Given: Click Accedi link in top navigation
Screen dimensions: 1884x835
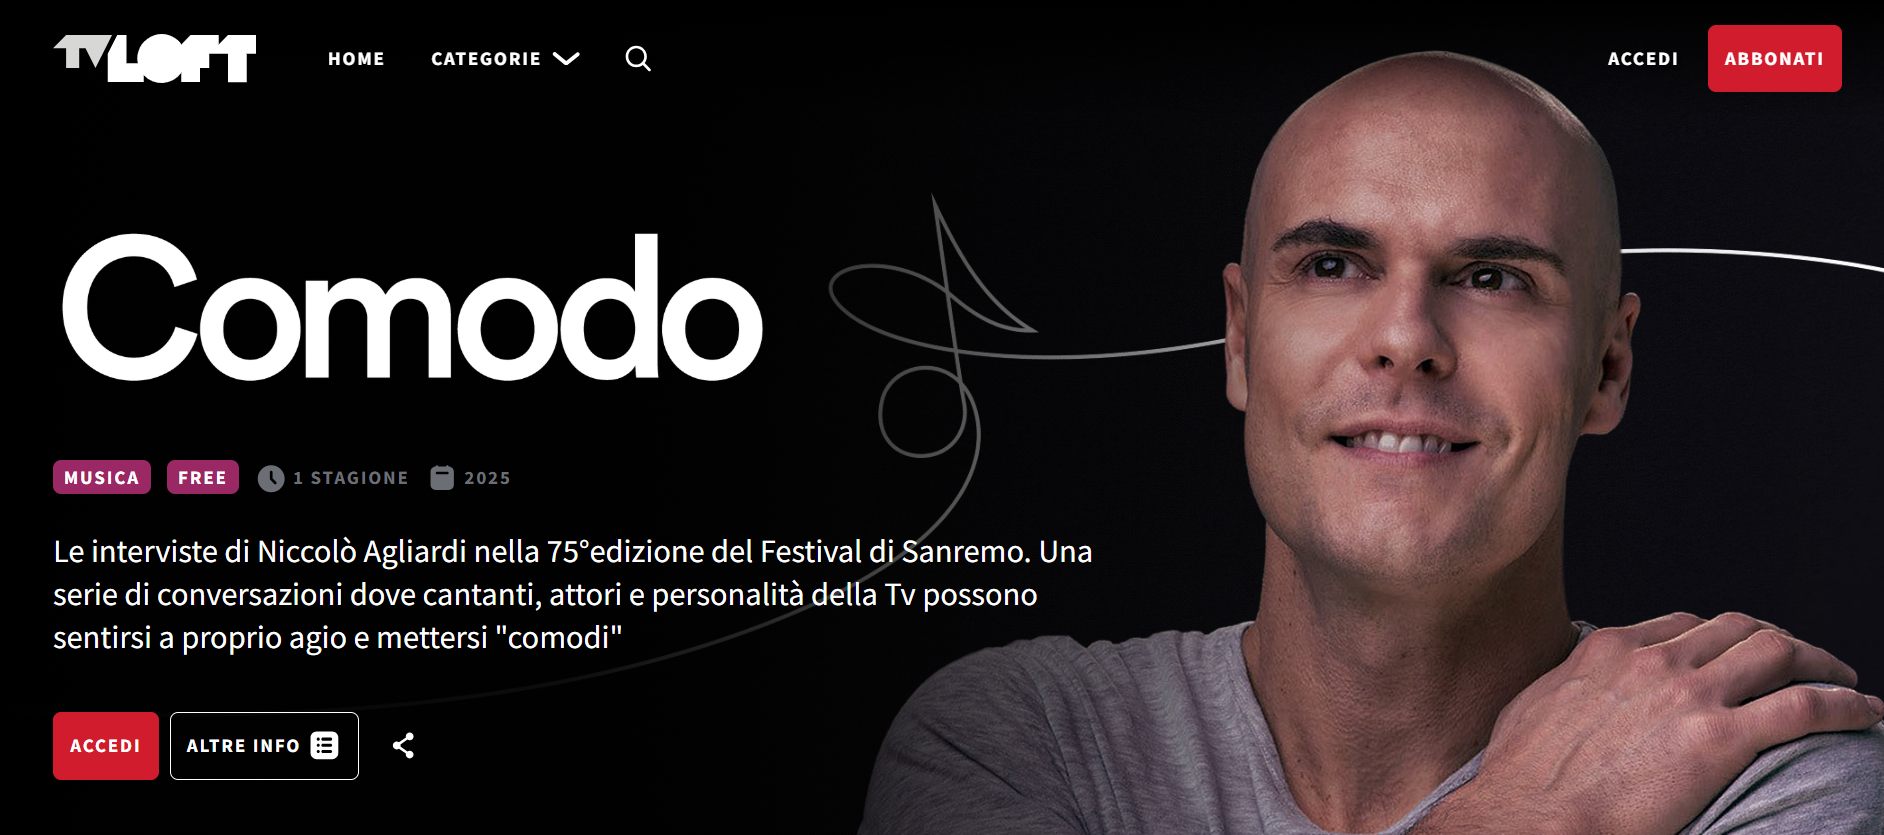Looking at the screenshot, I should pyautogui.click(x=1643, y=59).
